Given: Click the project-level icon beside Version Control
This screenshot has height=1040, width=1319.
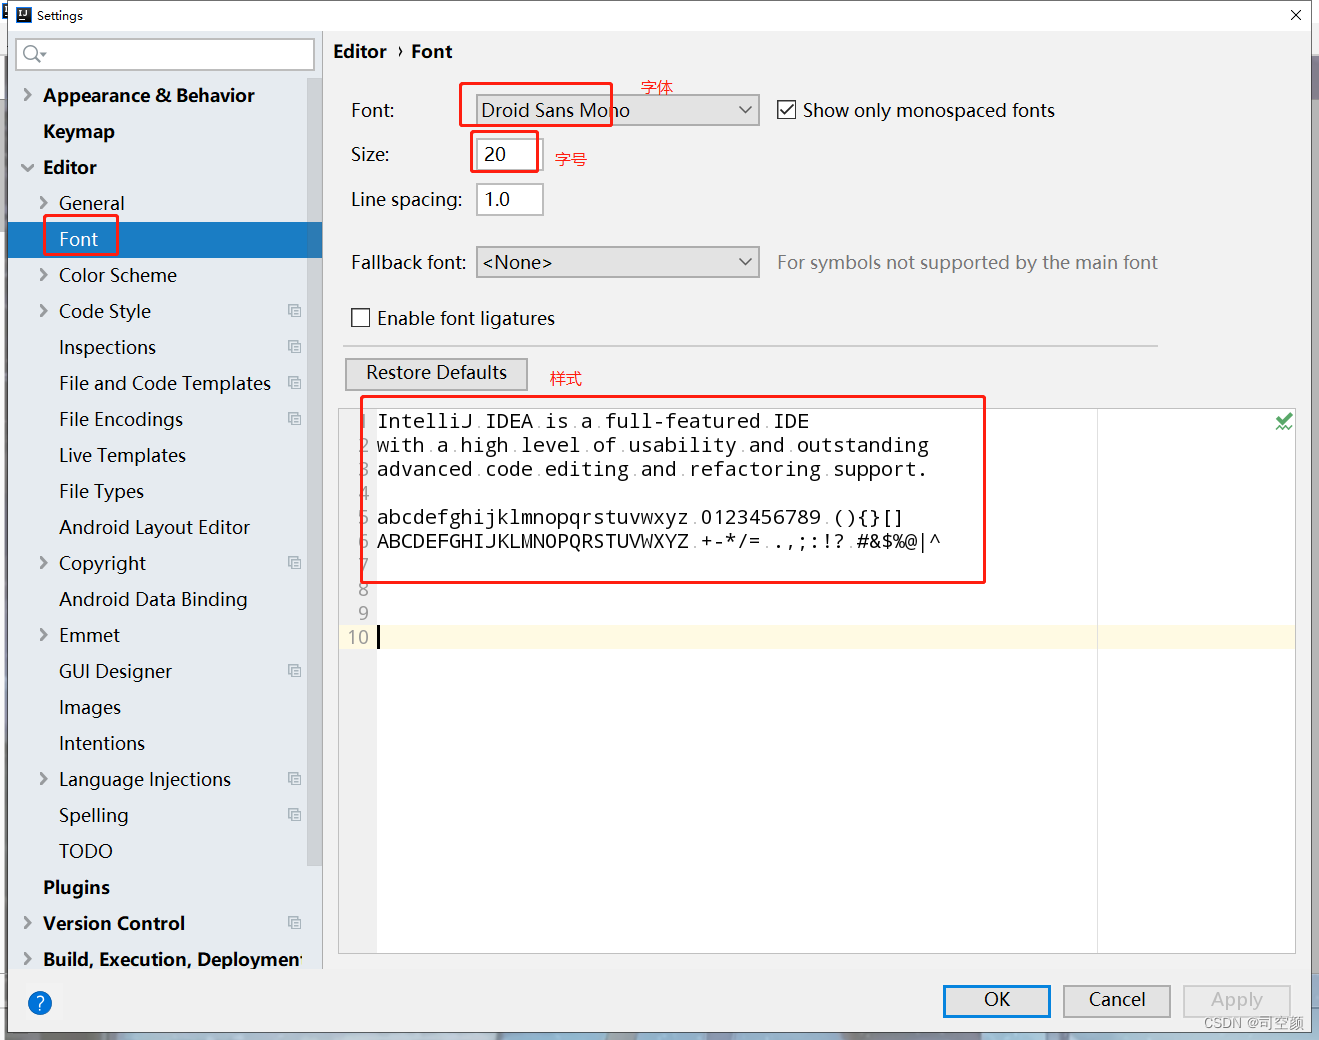Looking at the screenshot, I should [294, 923].
